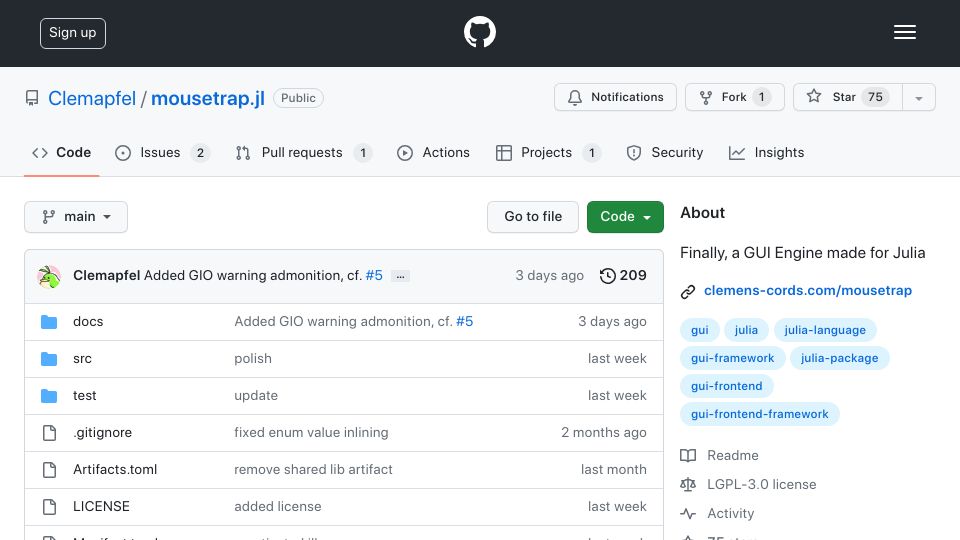The image size is (960, 540).
Task: Open the Readme link in About
Action: click(x=732, y=456)
